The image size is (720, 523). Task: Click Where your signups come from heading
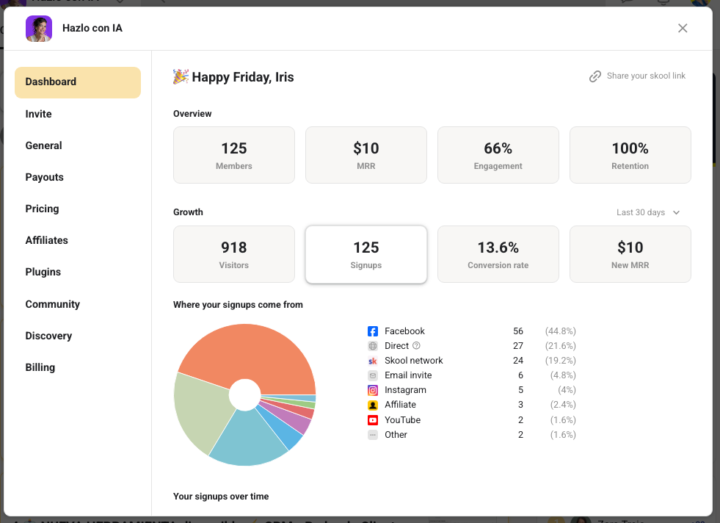(x=238, y=305)
